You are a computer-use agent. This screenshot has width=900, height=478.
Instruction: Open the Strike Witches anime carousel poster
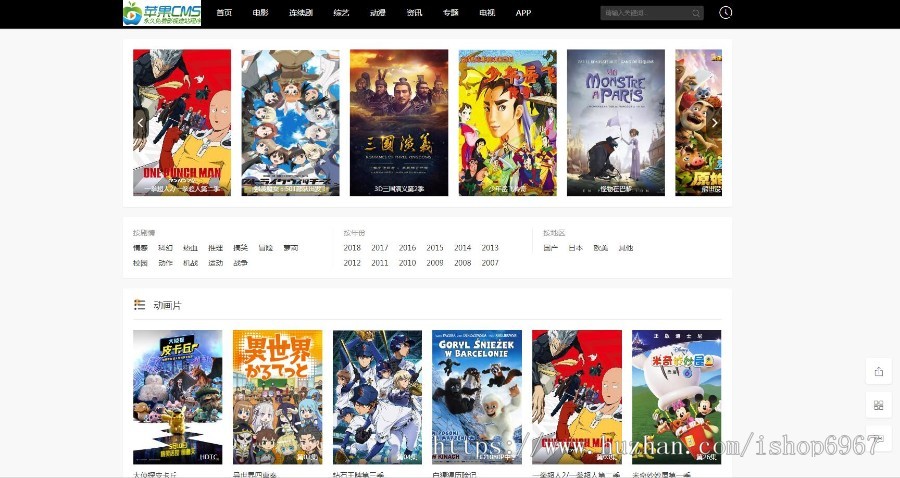tap(290, 123)
